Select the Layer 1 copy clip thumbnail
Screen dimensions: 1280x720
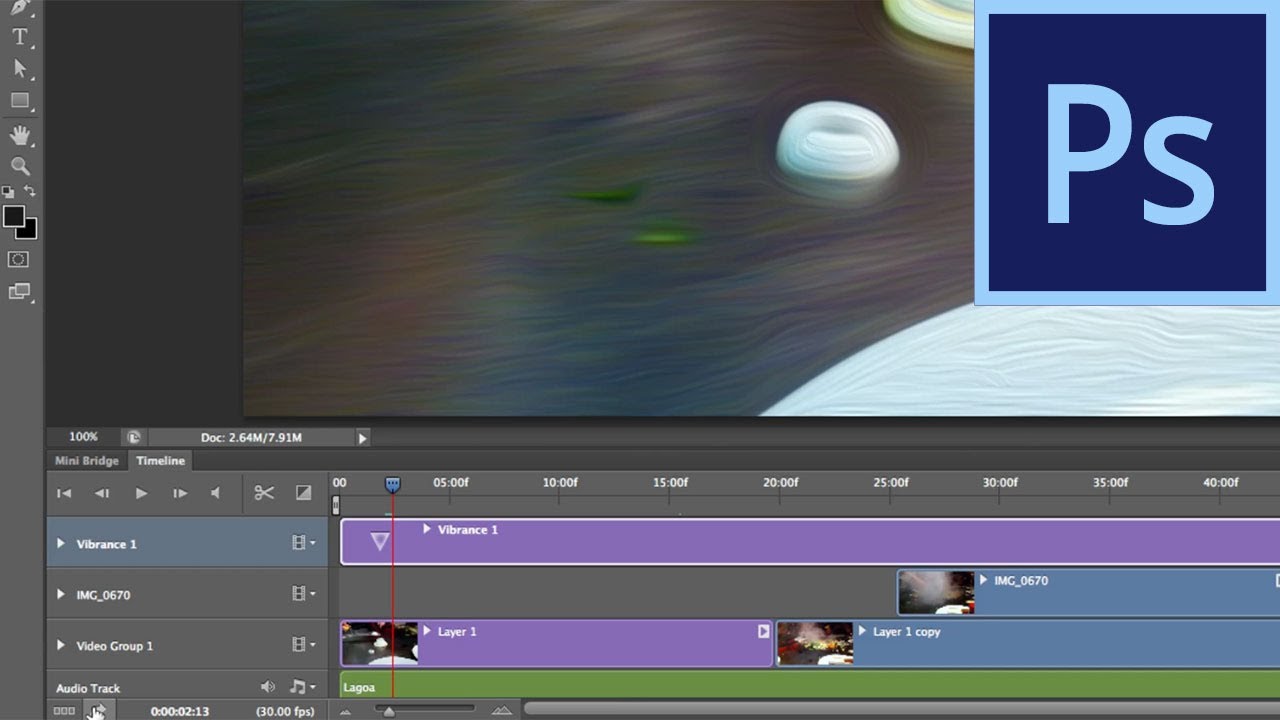coord(815,643)
